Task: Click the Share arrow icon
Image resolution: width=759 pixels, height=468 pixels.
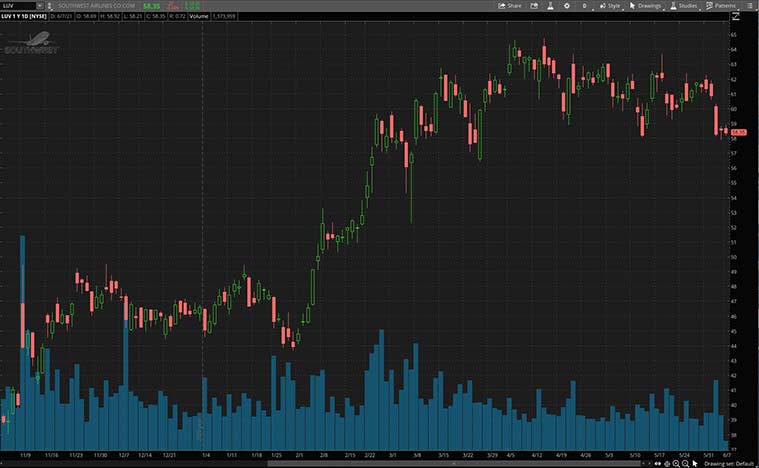Action: pos(501,6)
